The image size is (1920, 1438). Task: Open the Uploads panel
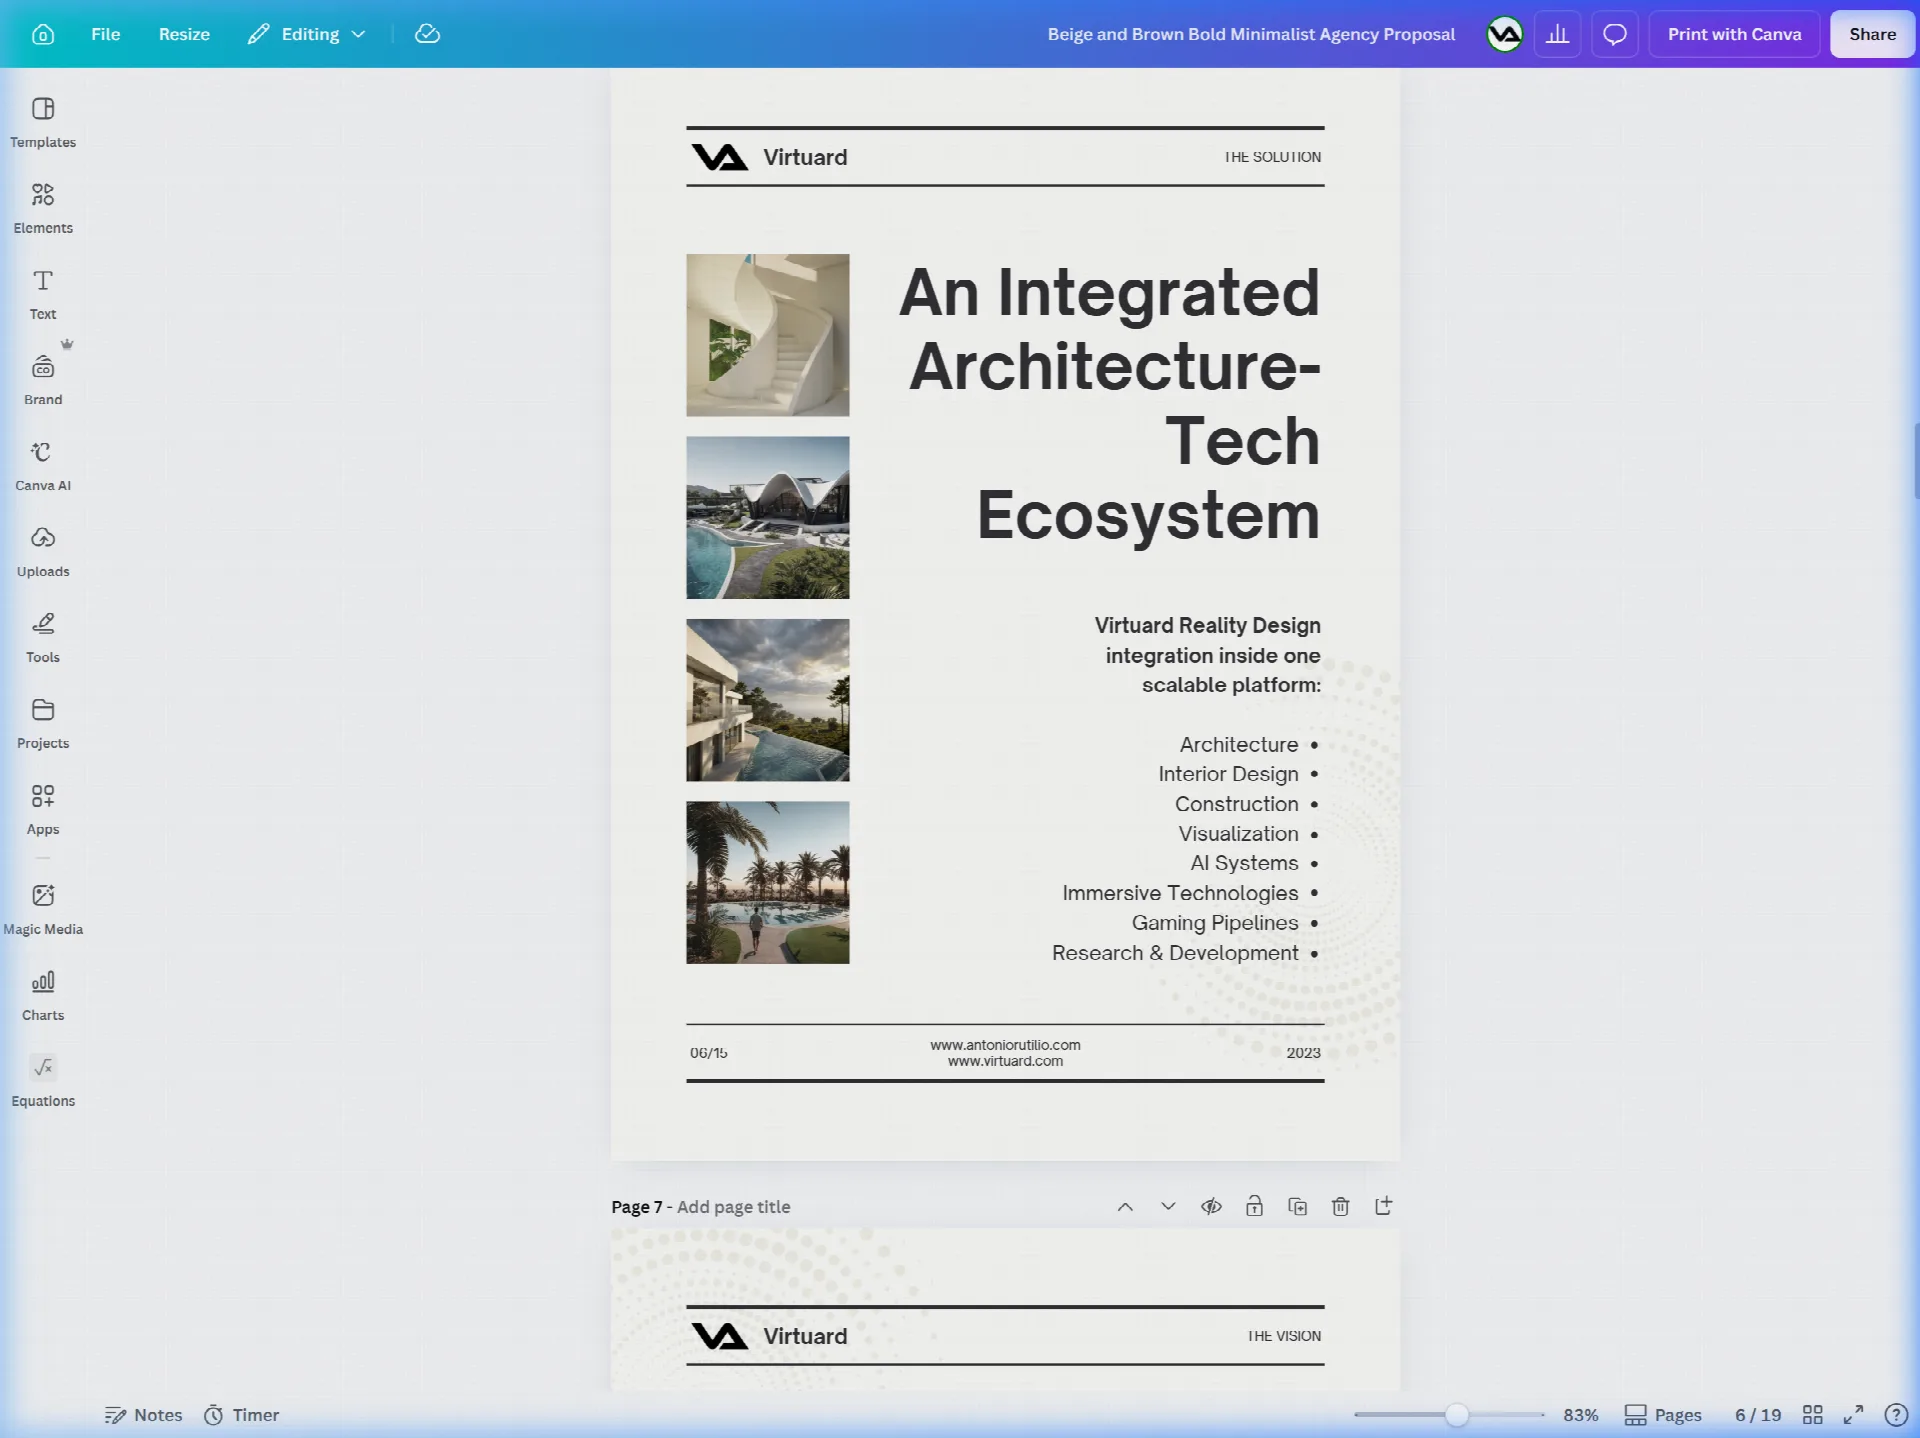point(43,552)
